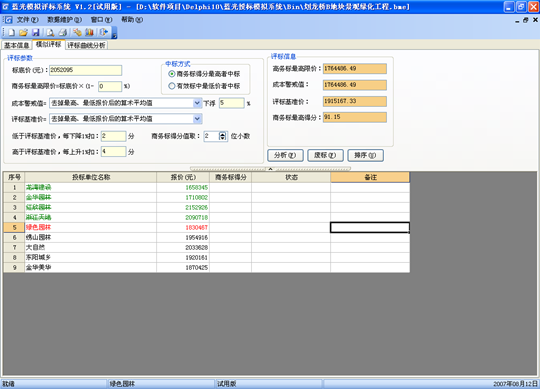Screen dimensions: 540x389
Task: Click the bid price 1954916 cell
Action: [183, 237]
